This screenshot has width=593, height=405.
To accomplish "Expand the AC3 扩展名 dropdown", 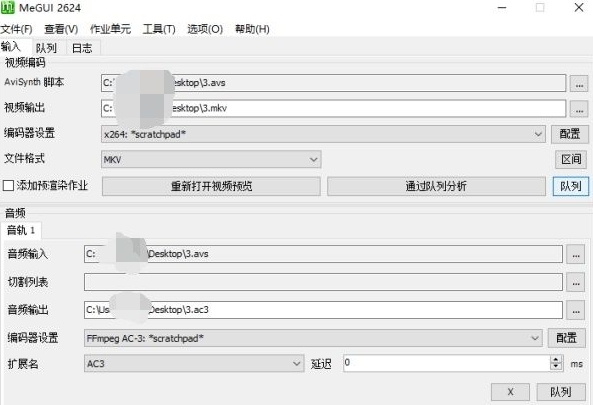I will click(x=296, y=364).
